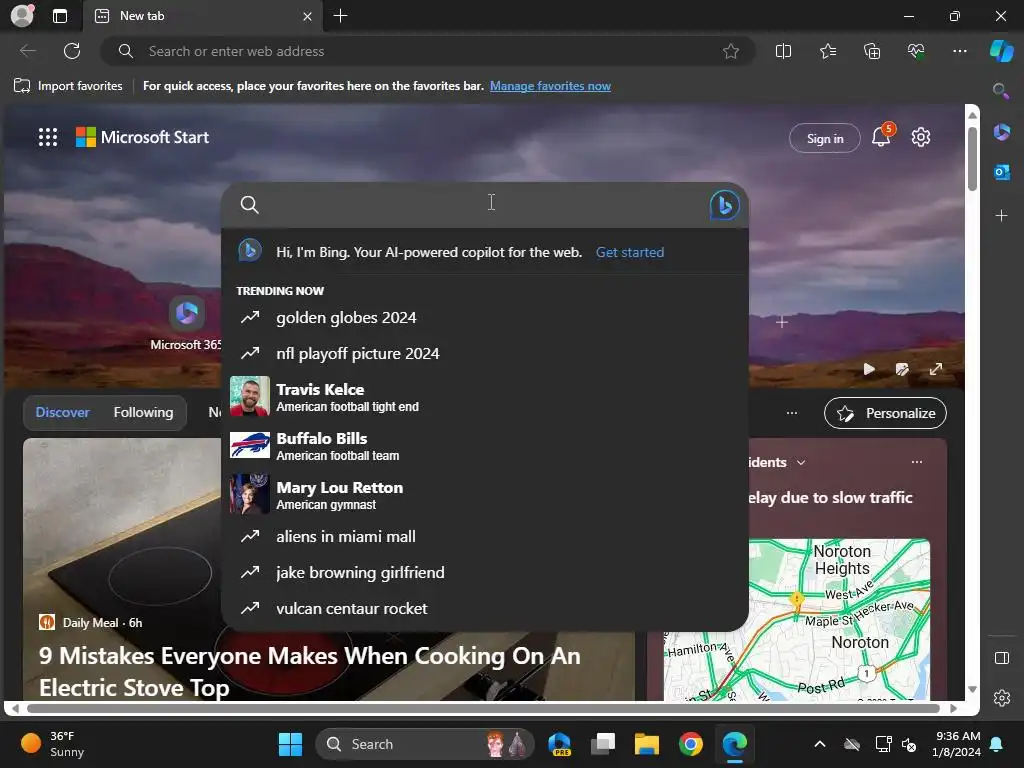This screenshot has width=1024, height=768.
Task: Open the electric stove top article
Action: 310,671
